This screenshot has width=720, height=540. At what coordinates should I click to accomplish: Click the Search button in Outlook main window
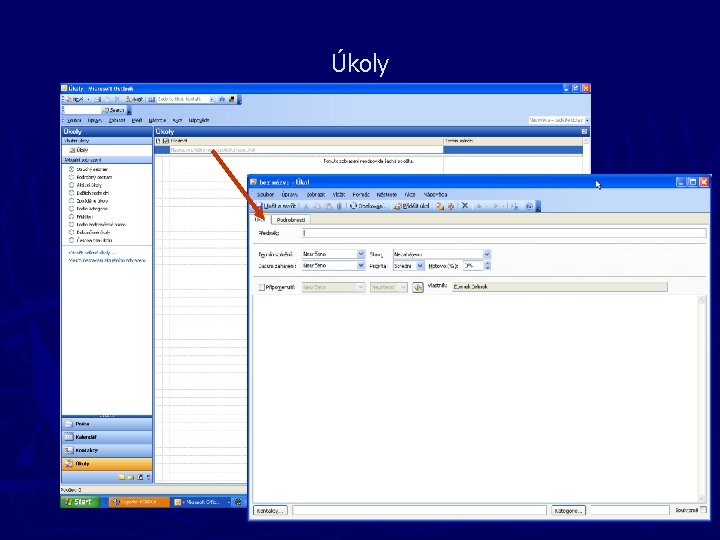(113, 110)
